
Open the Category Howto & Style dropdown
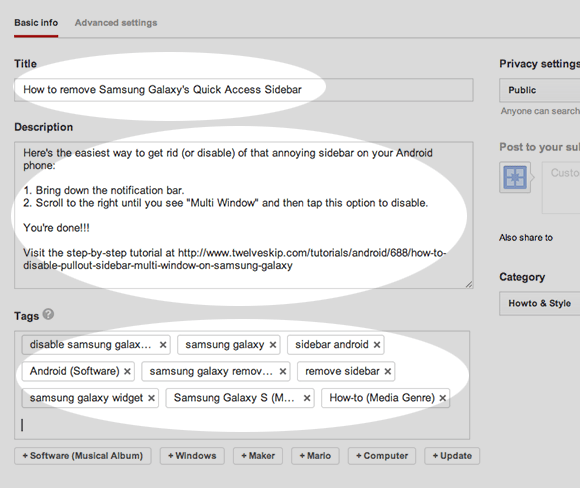tap(539, 303)
